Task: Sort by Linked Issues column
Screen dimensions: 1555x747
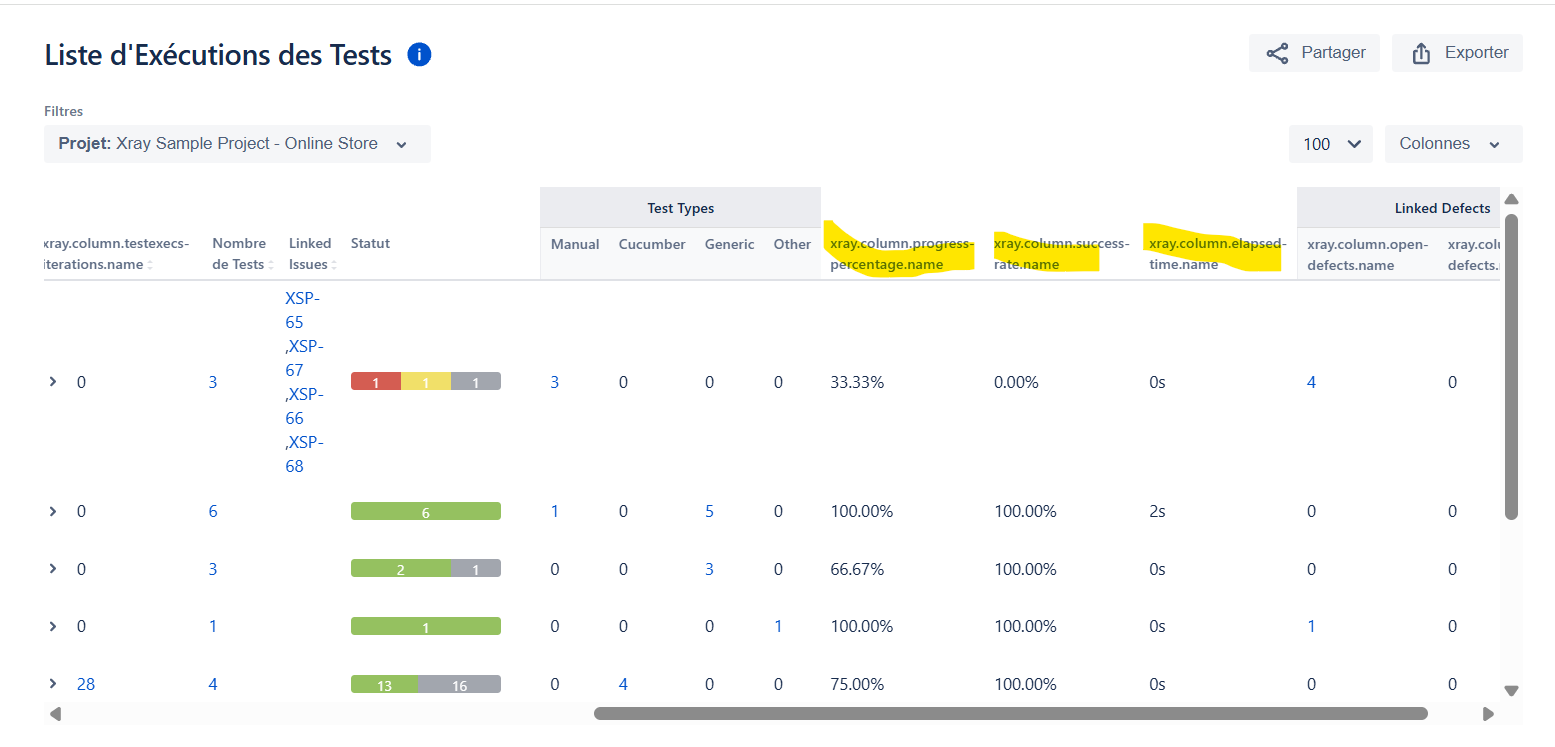Action: (x=310, y=254)
